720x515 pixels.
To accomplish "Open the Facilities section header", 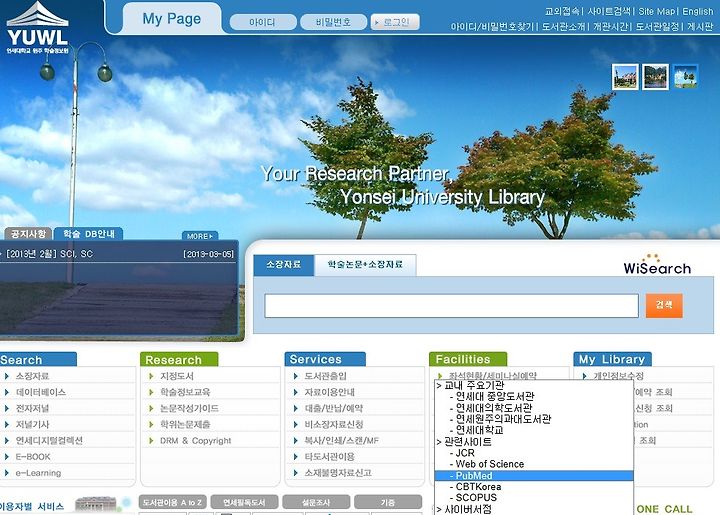I will 468,359.
